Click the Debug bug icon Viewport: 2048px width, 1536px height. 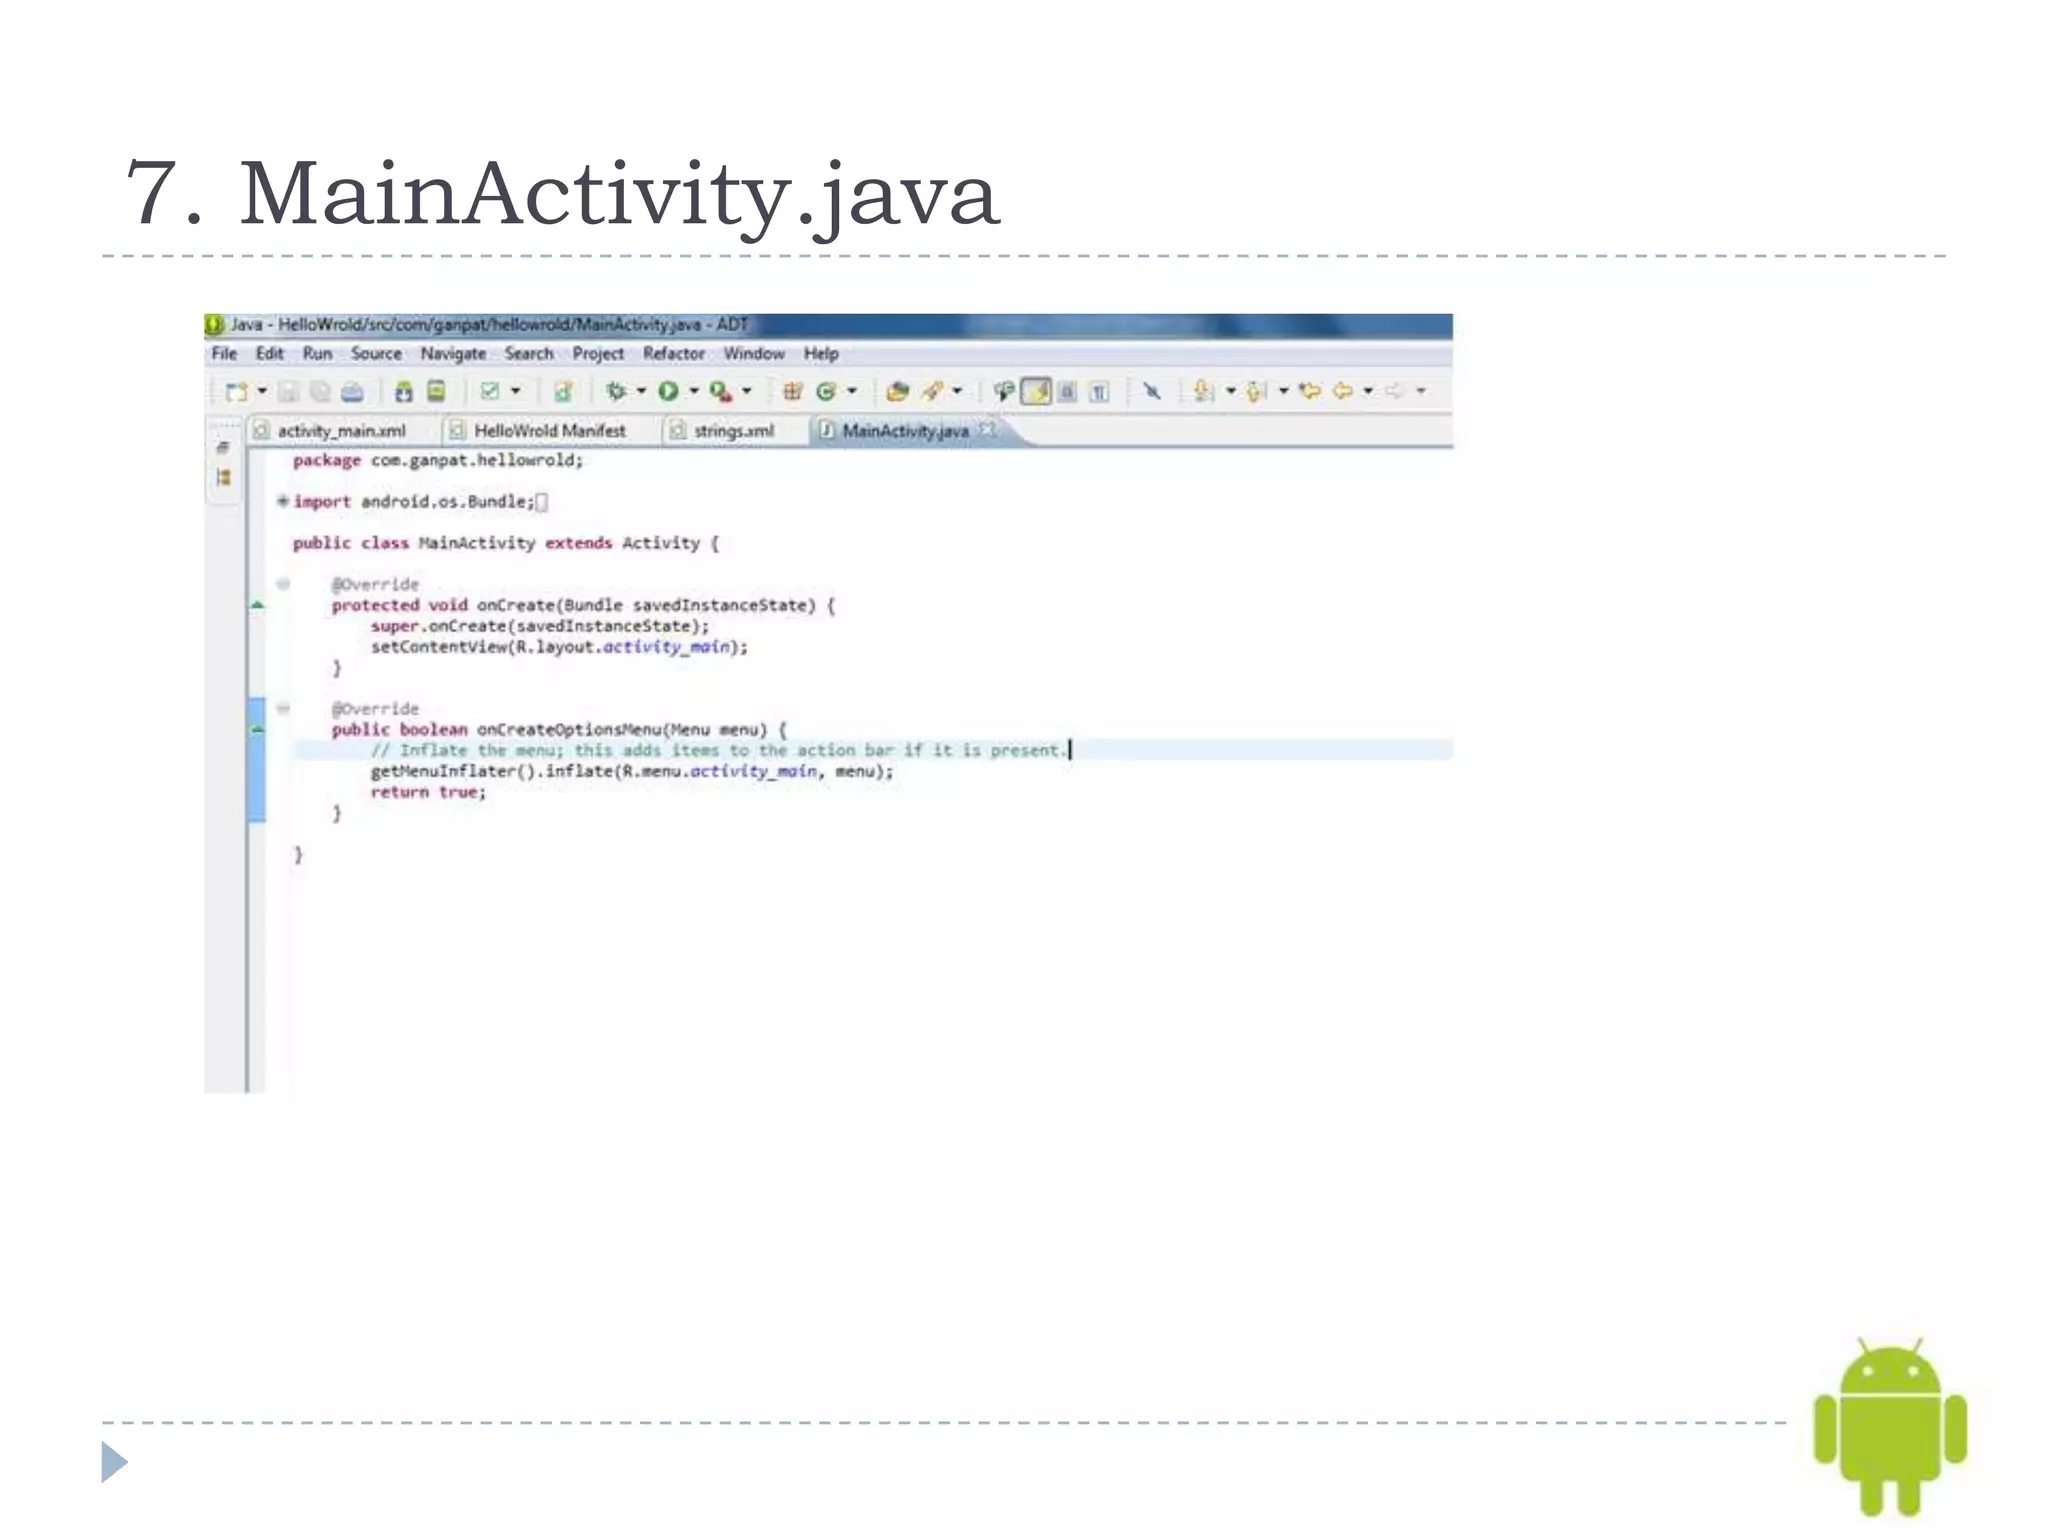pyautogui.click(x=616, y=391)
